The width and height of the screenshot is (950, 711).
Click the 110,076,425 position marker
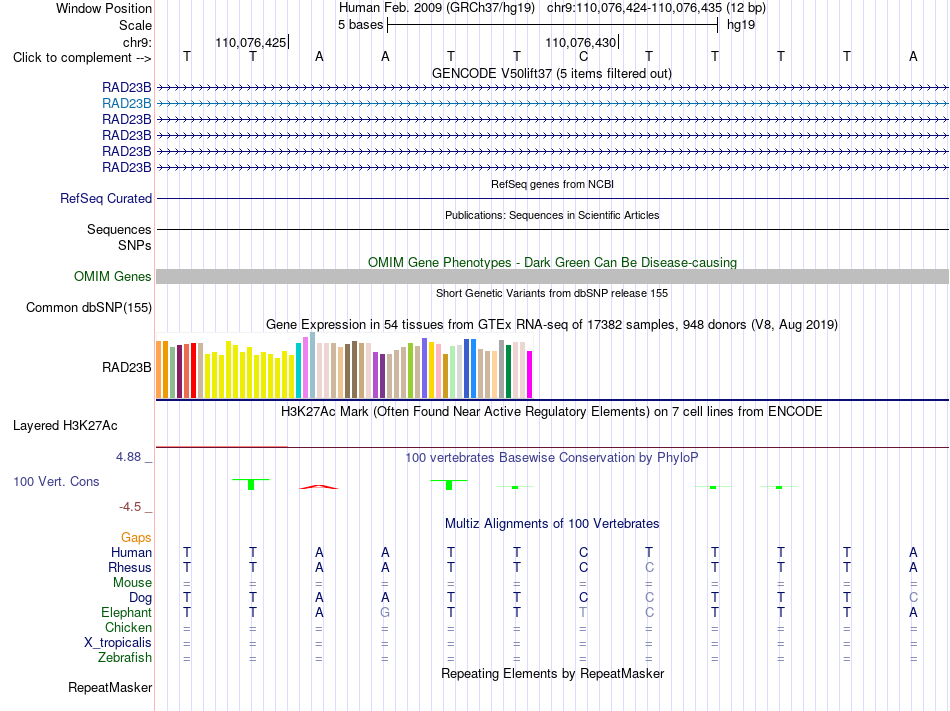[x=251, y=42]
